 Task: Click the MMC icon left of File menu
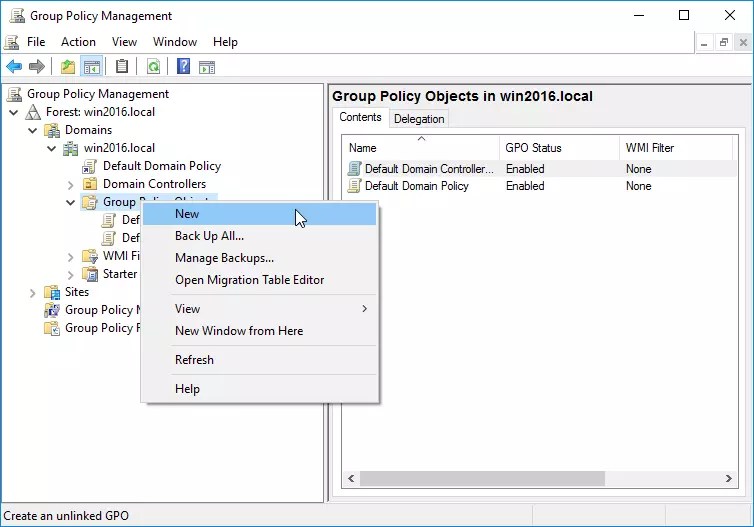click(x=12, y=42)
